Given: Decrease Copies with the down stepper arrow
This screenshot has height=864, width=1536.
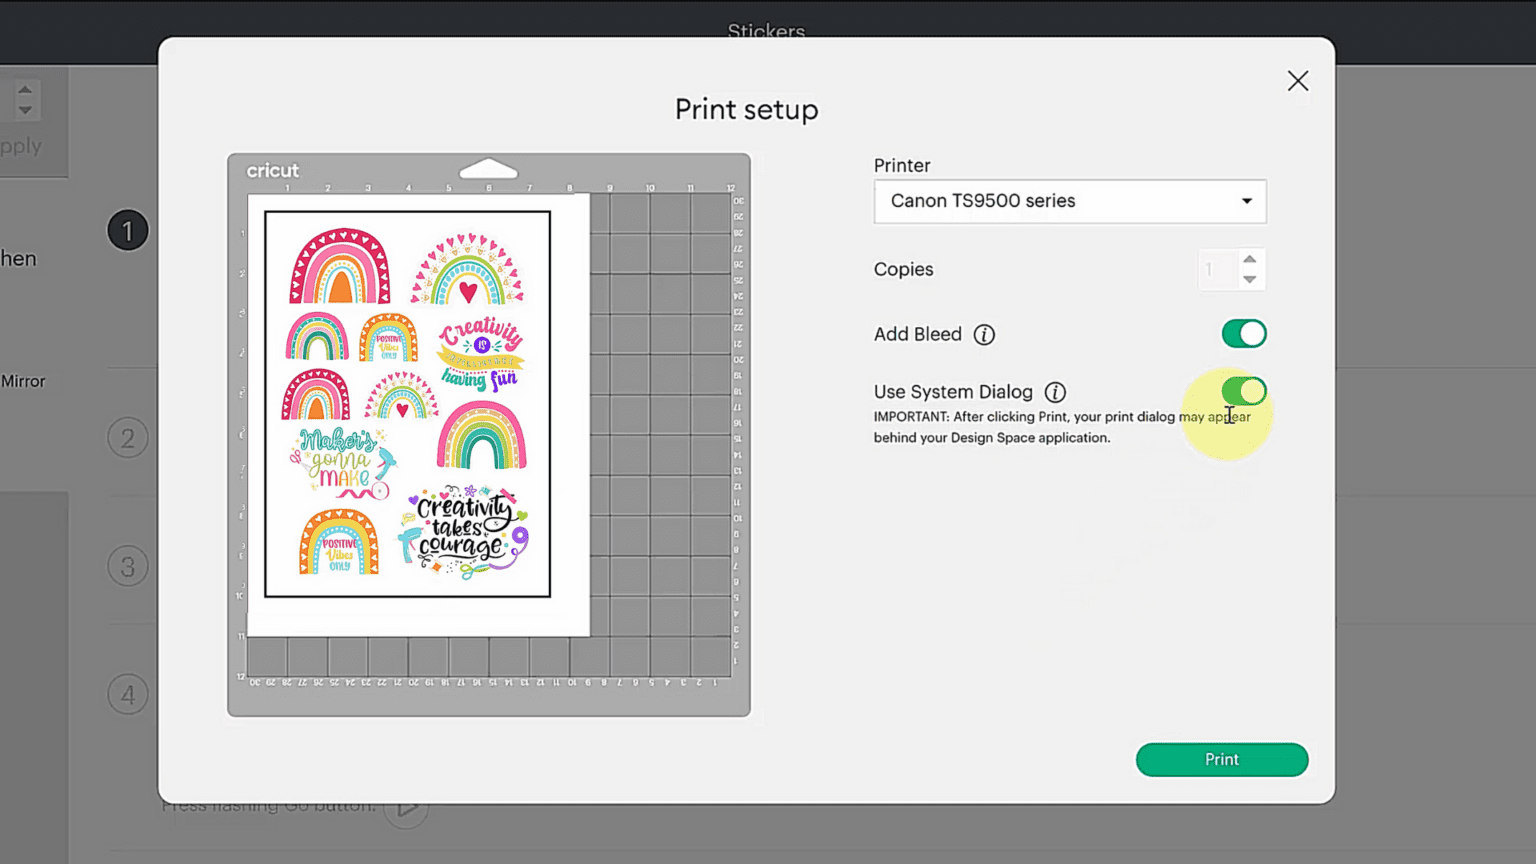Looking at the screenshot, I should pos(1249,279).
